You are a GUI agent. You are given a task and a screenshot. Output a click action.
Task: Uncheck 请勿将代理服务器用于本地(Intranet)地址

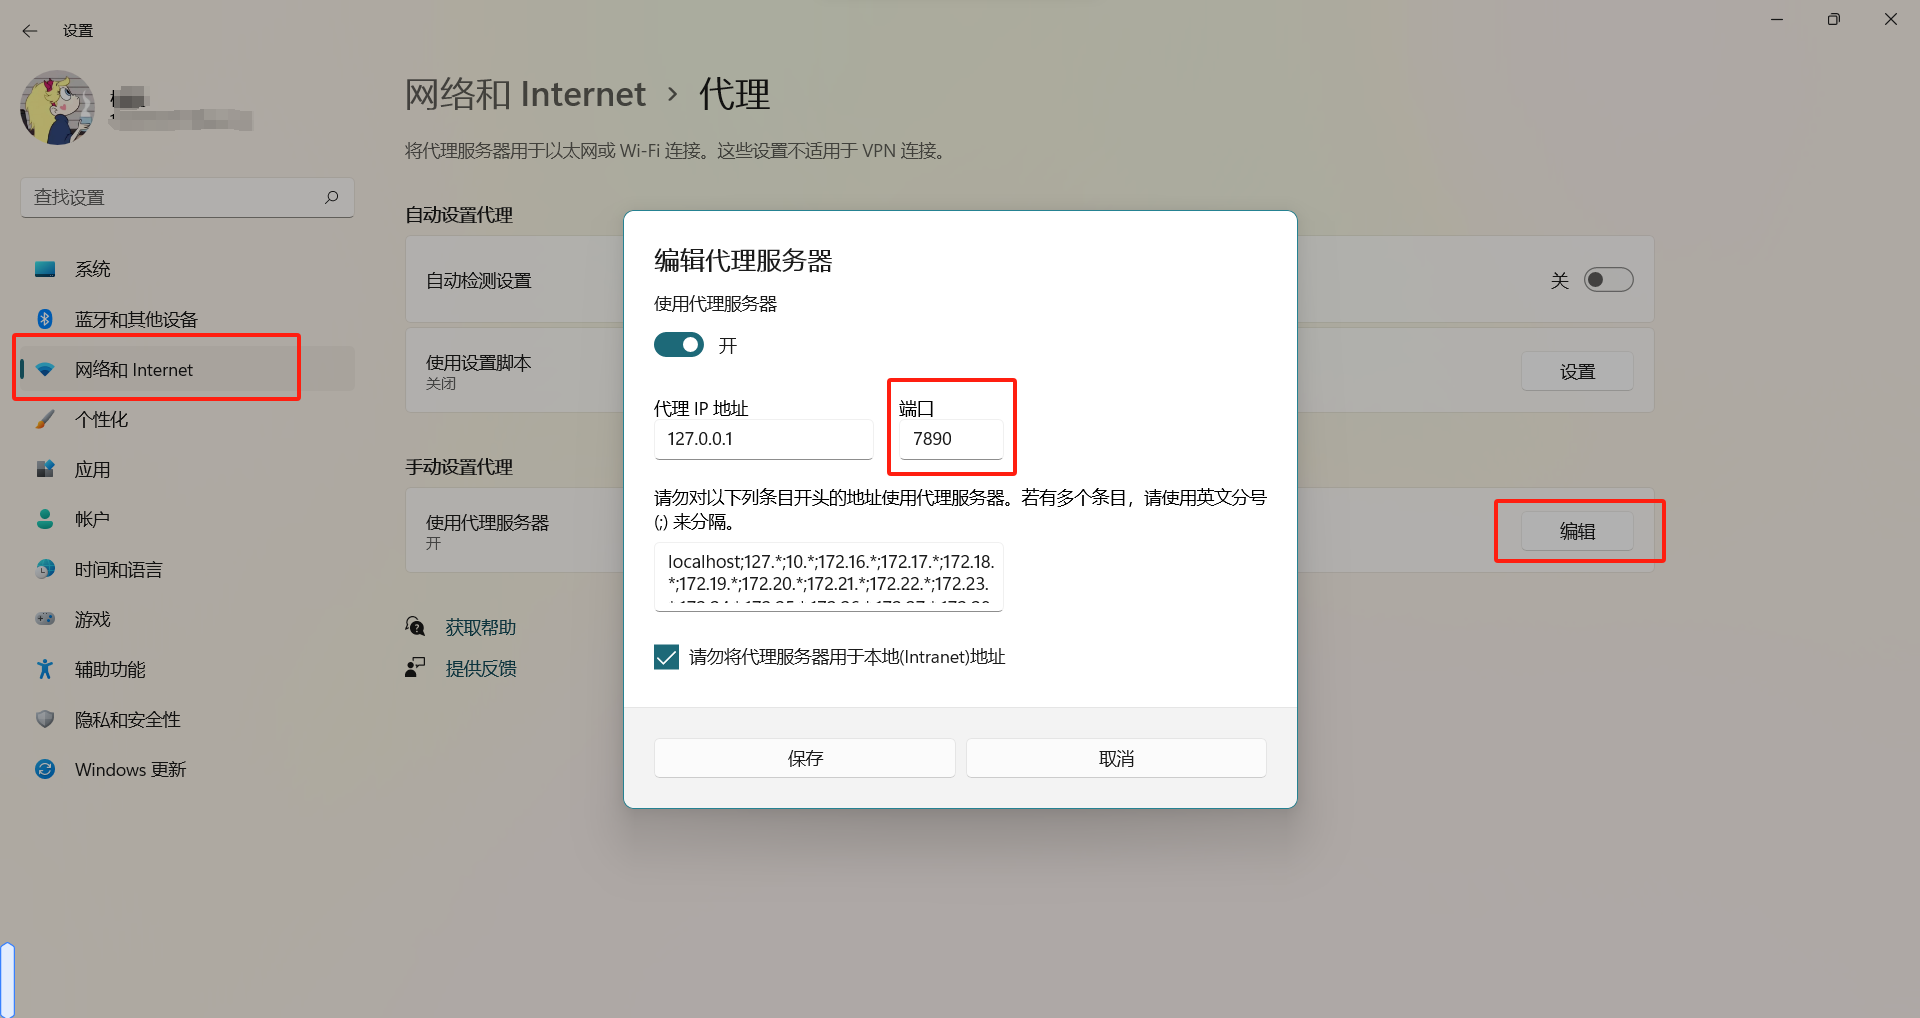tap(666, 656)
